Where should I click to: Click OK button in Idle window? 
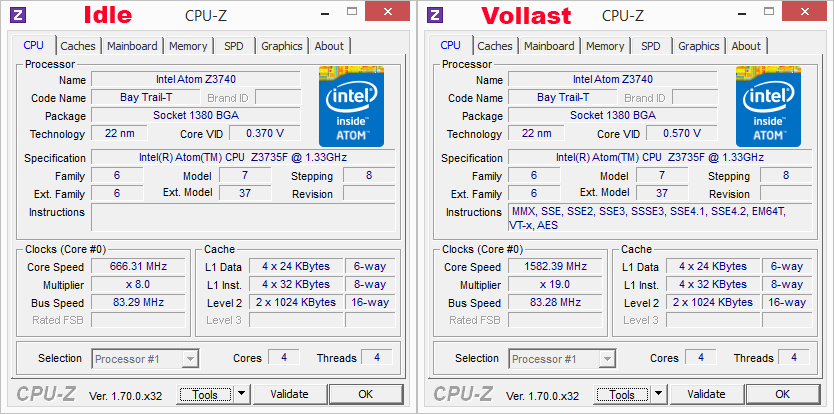click(x=366, y=394)
